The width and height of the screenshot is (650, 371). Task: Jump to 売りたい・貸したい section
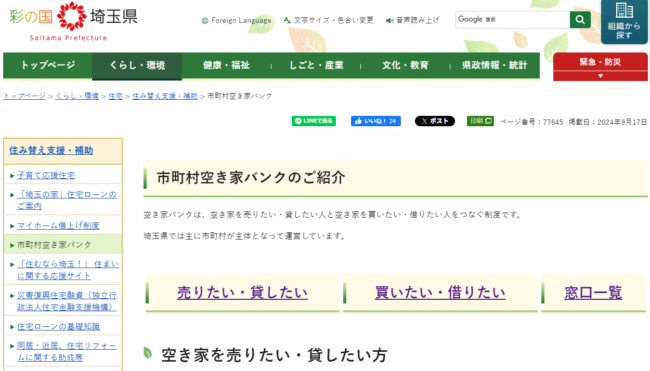(x=242, y=293)
